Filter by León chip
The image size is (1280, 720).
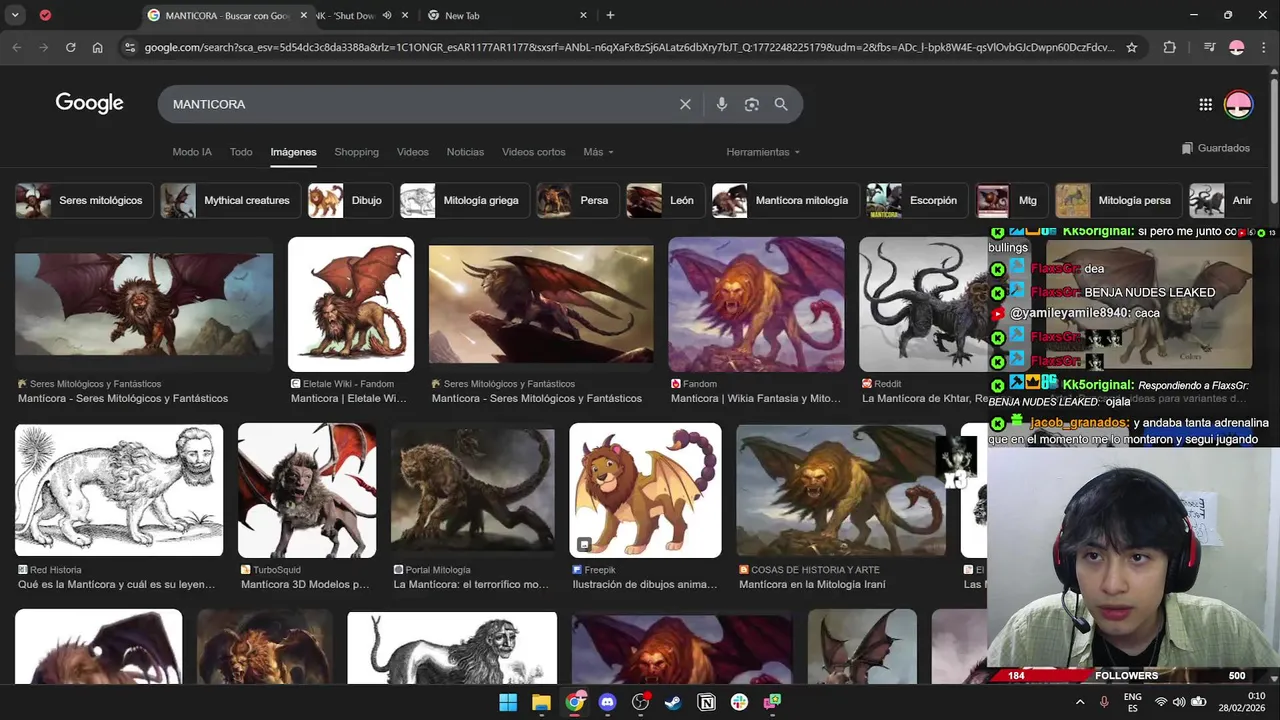[665, 200]
